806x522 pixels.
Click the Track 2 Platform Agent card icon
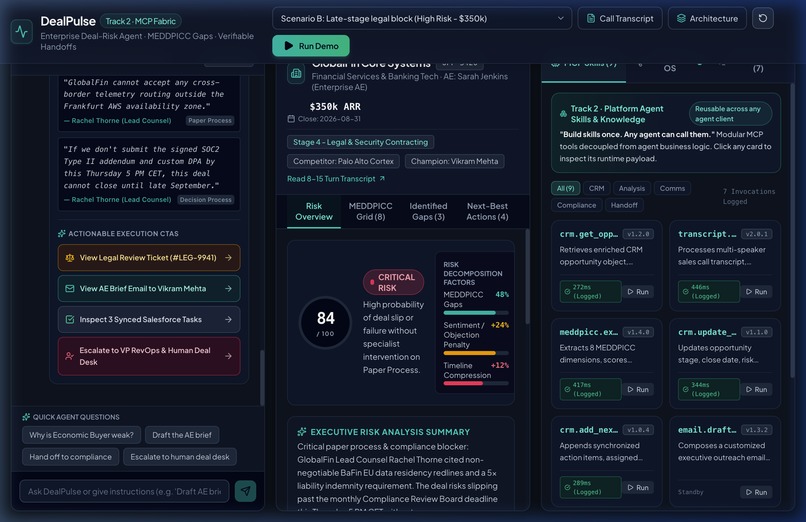point(563,114)
